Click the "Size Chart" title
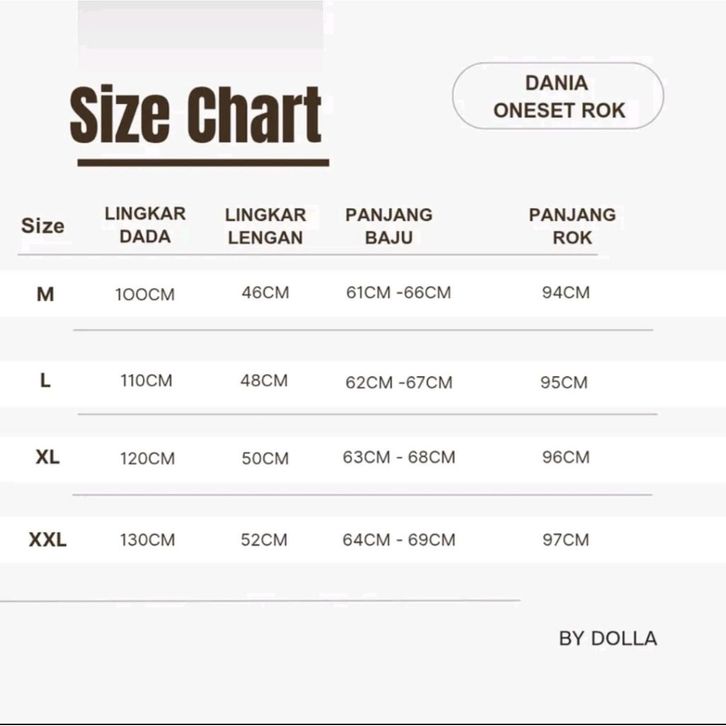The height and width of the screenshot is (726, 726). coord(196,116)
